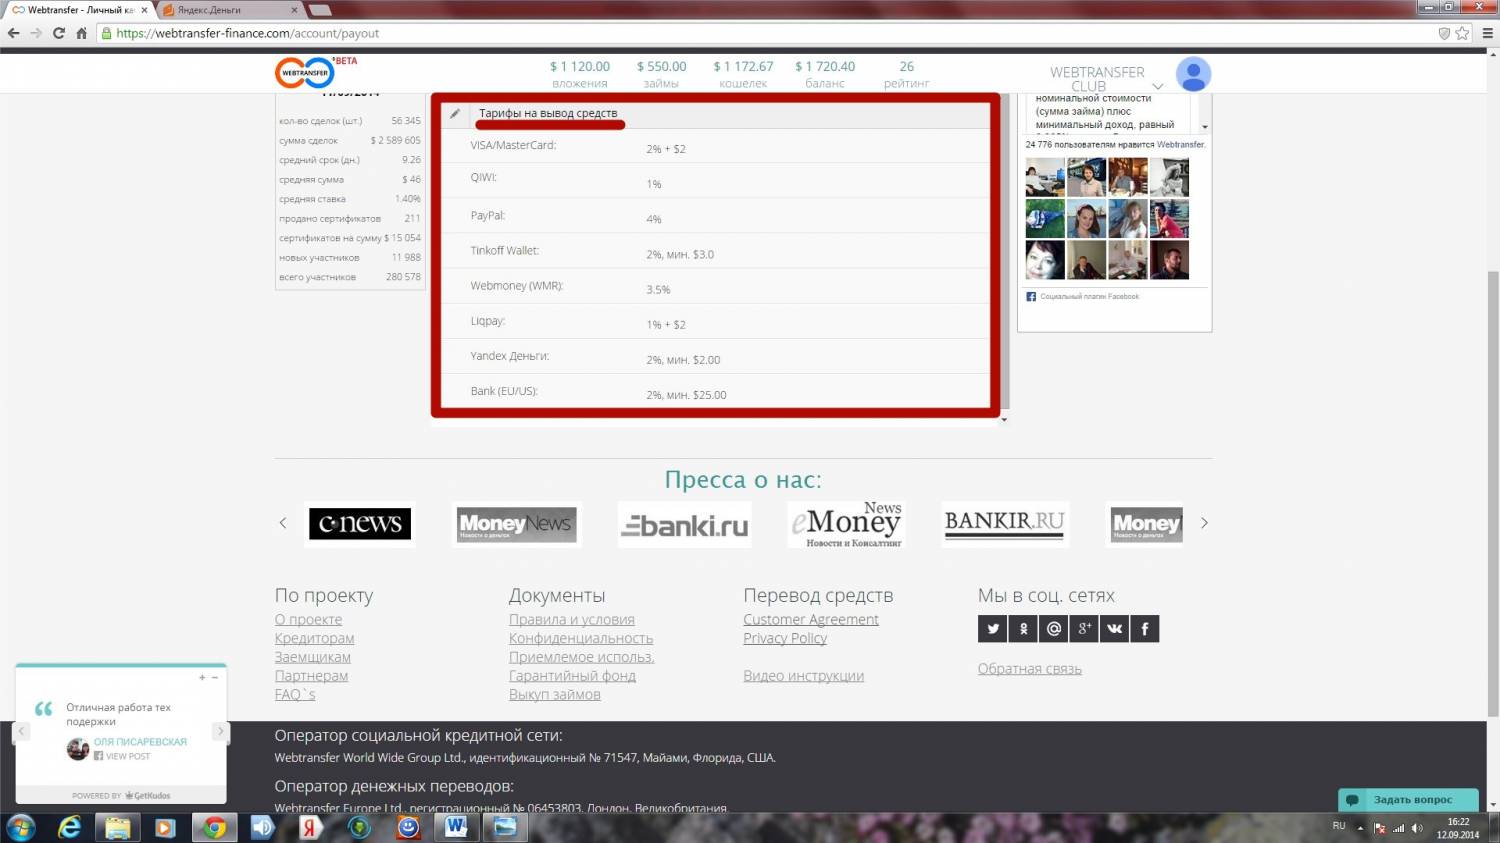
Task: Open the Партнерам link
Action: (311, 676)
